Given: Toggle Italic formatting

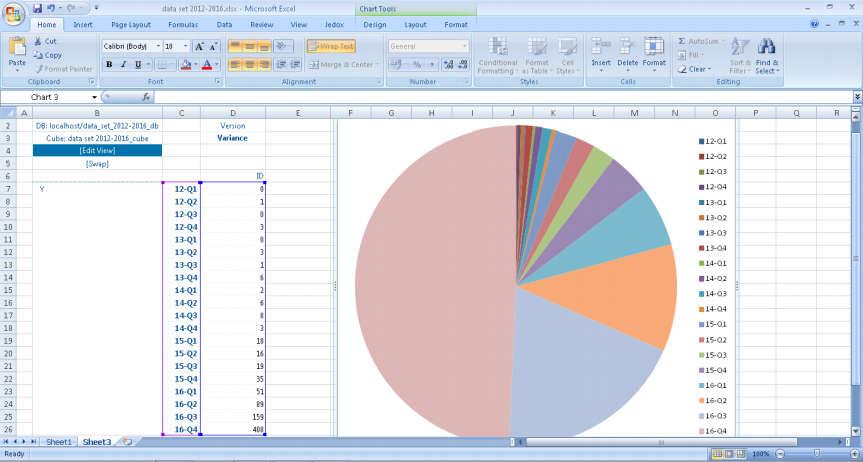Looking at the screenshot, I should point(123,64).
